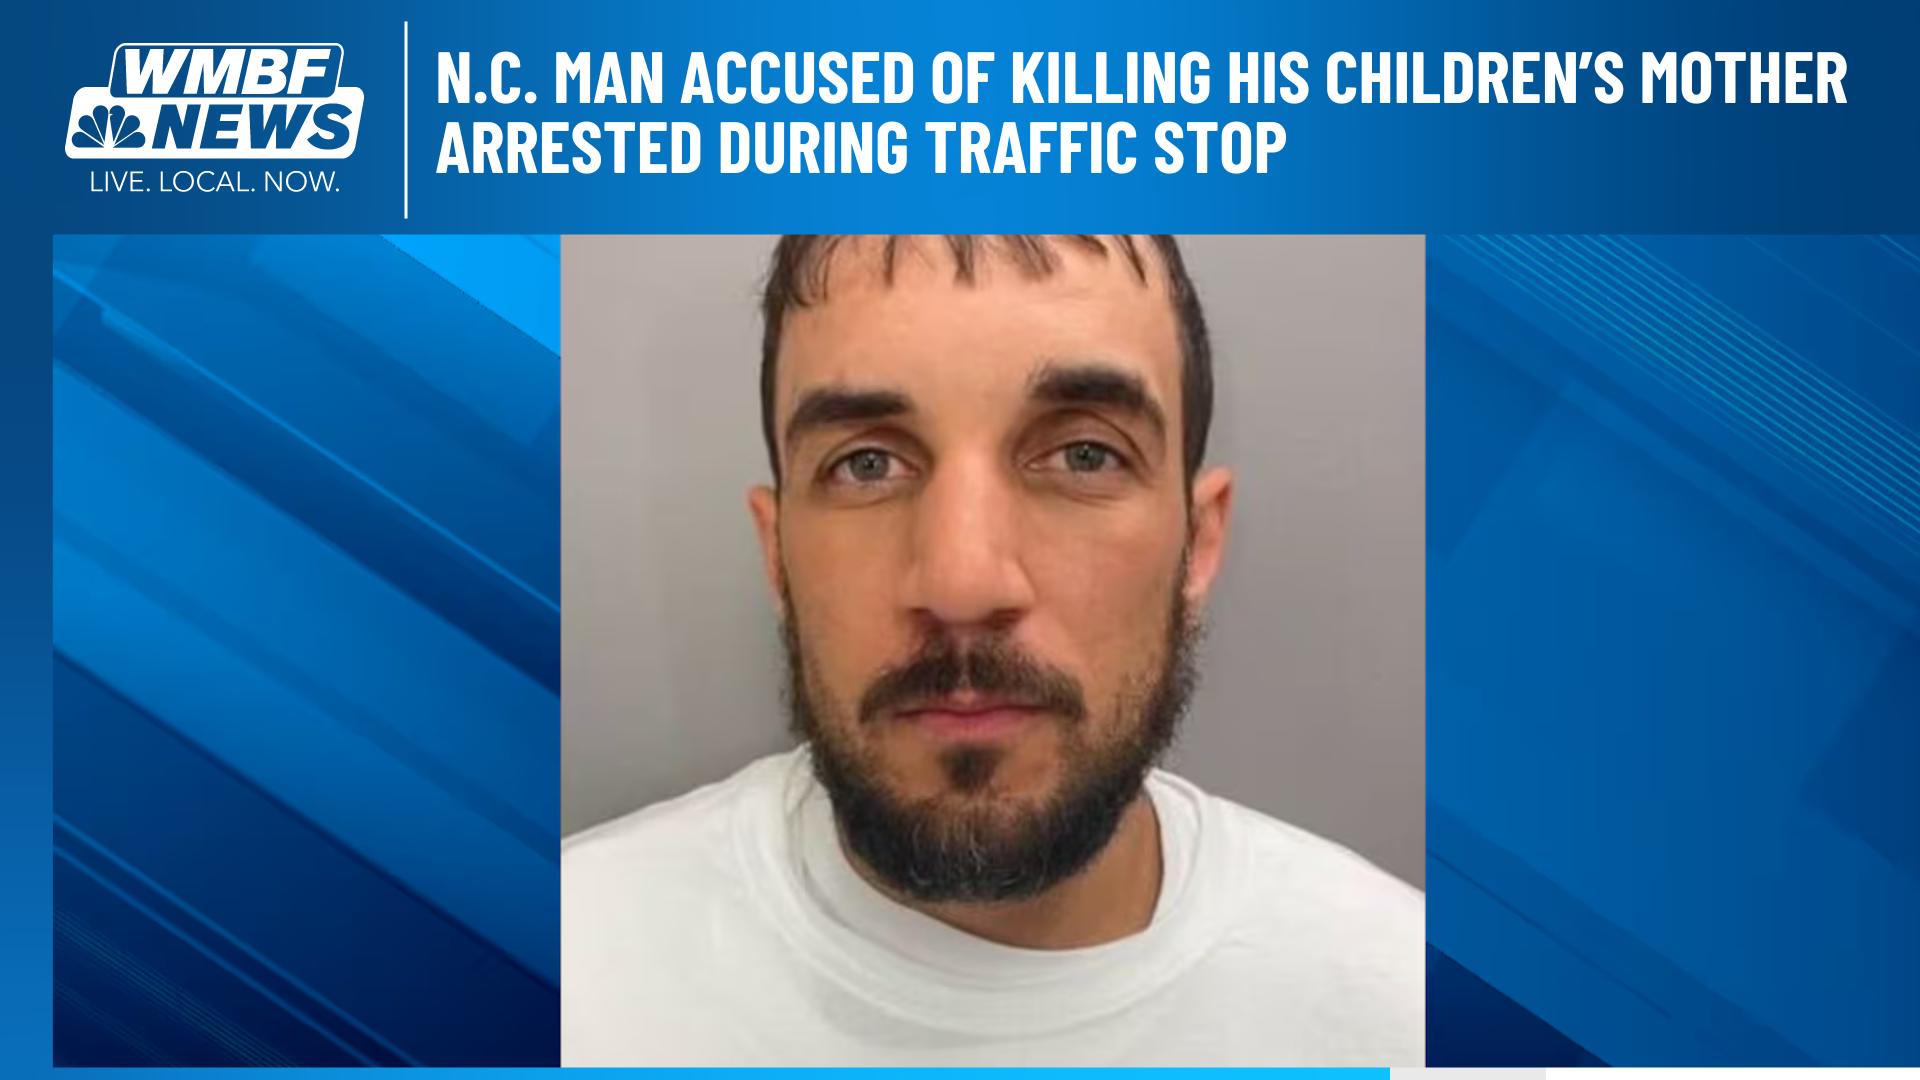Click headline line starting N.C. MAN ACCUSED

[1141, 78]
